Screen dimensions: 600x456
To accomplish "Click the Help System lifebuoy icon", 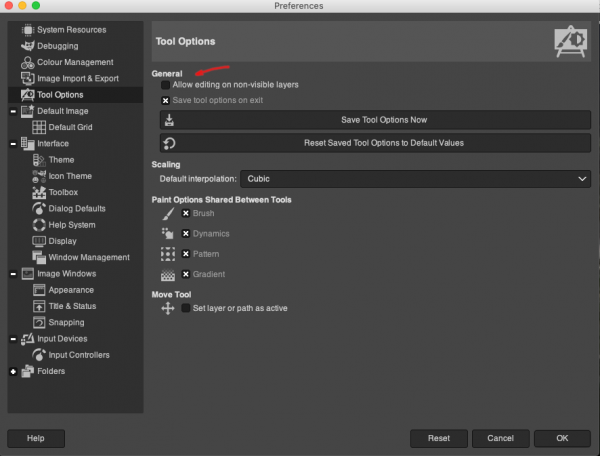I will (x=39, y=225).
